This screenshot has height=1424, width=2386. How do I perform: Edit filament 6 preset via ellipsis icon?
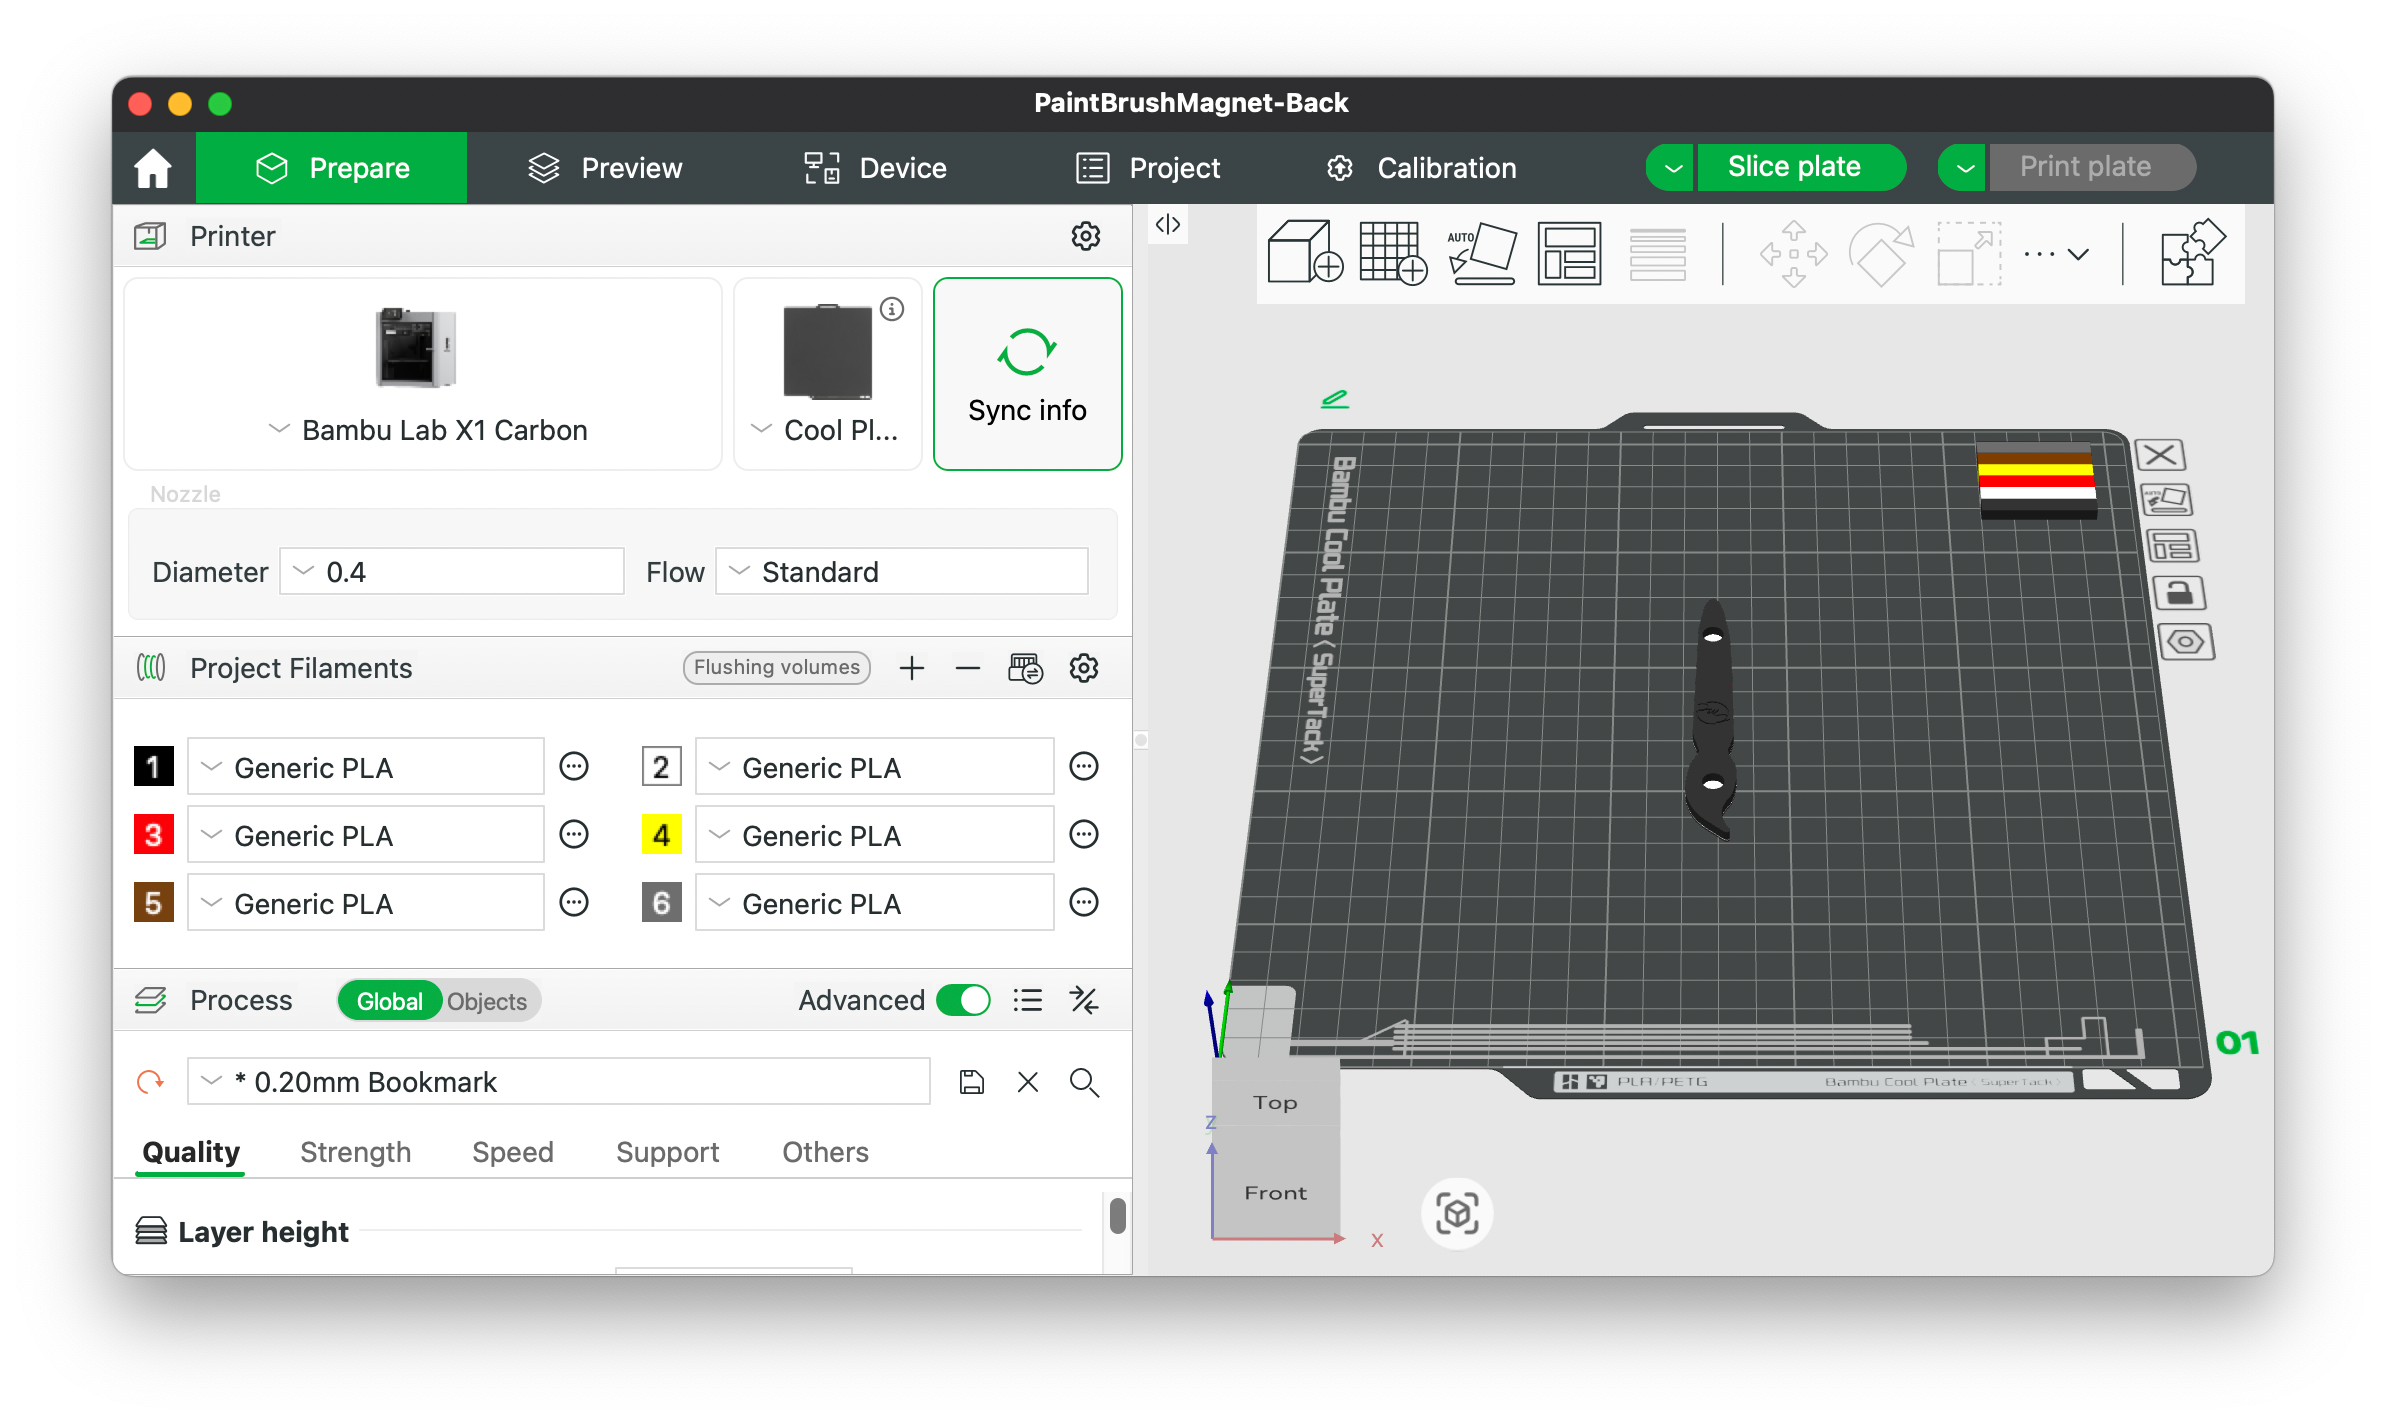tap(1084, 903)
